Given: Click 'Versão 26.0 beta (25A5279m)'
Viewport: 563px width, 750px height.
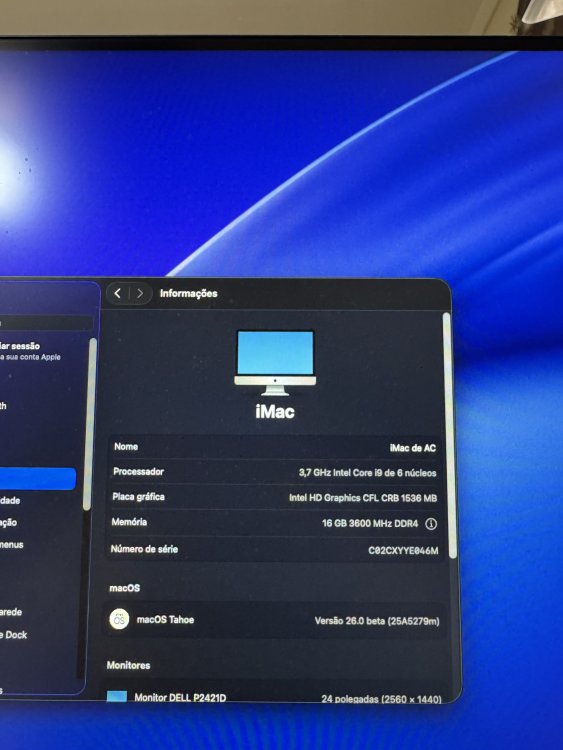Looking at the screenshot, I should click(x=377, y=621).
